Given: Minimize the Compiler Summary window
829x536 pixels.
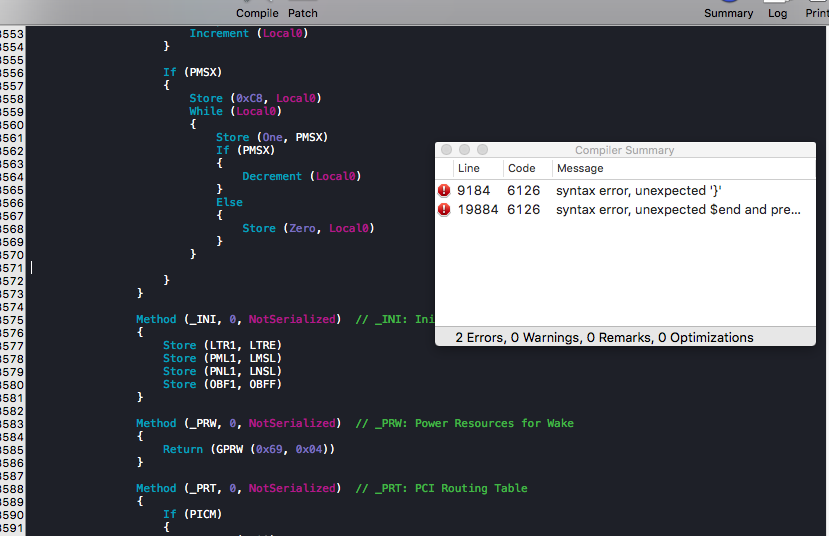Looking at the screenshot, I should (464, 150).
